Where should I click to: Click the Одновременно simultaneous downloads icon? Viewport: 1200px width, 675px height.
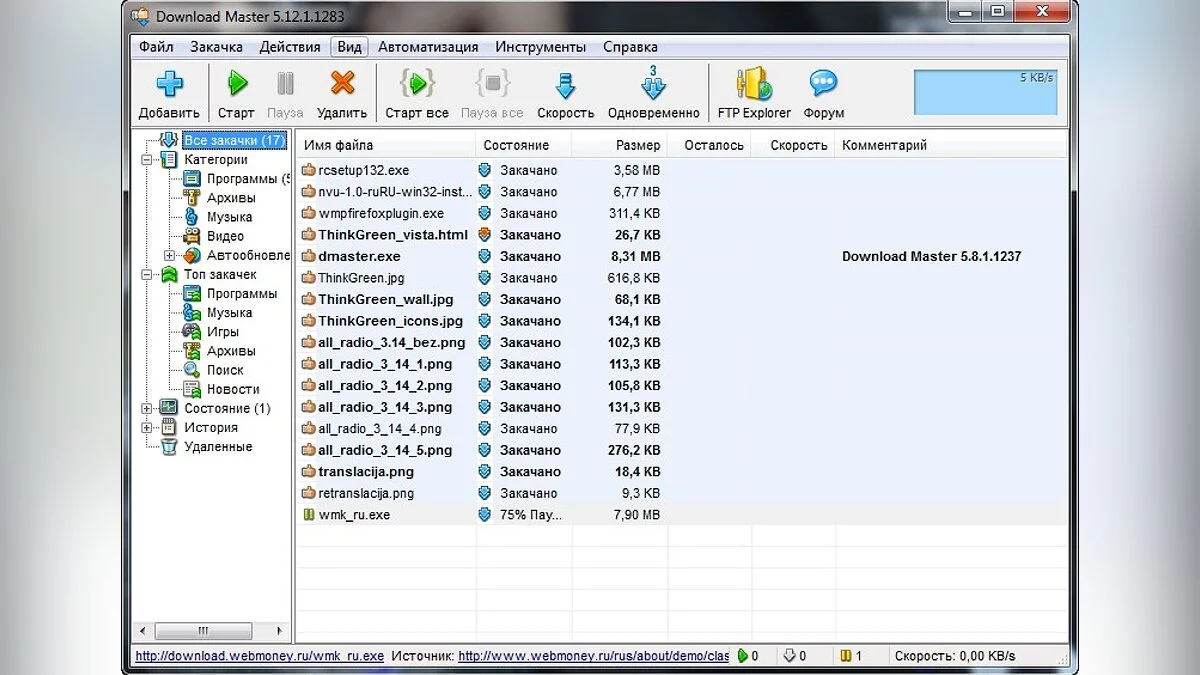pyautogui.click(x=653, y=84)
